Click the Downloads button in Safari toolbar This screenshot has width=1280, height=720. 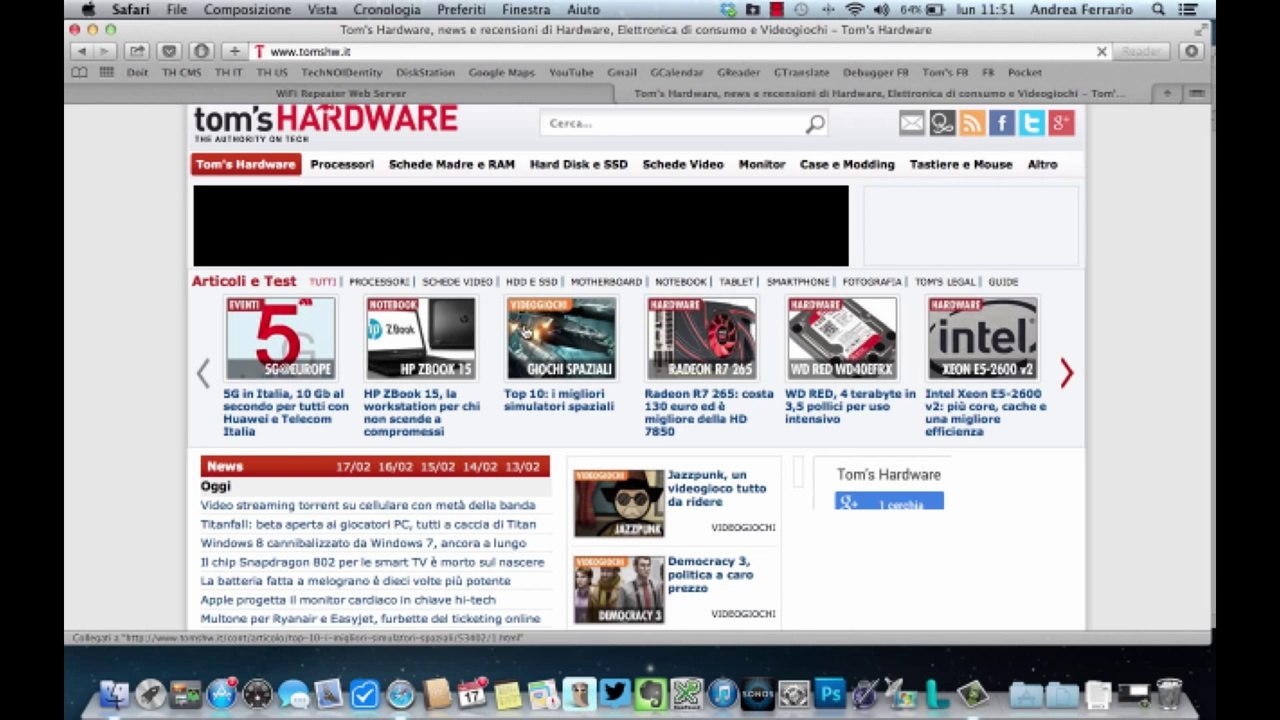[1191, 51]
